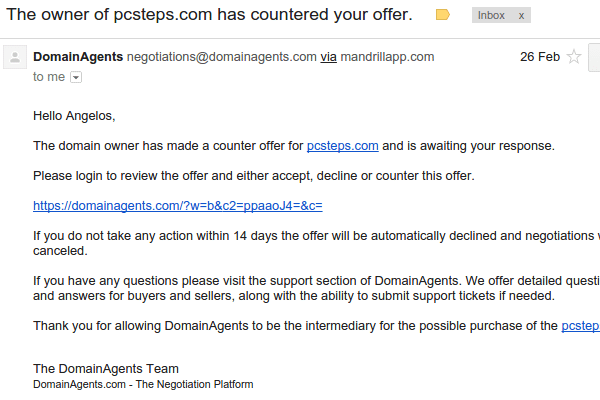Open the domainagents.com offer review URL
Screen dimensions: 600x400
(177, 206)
